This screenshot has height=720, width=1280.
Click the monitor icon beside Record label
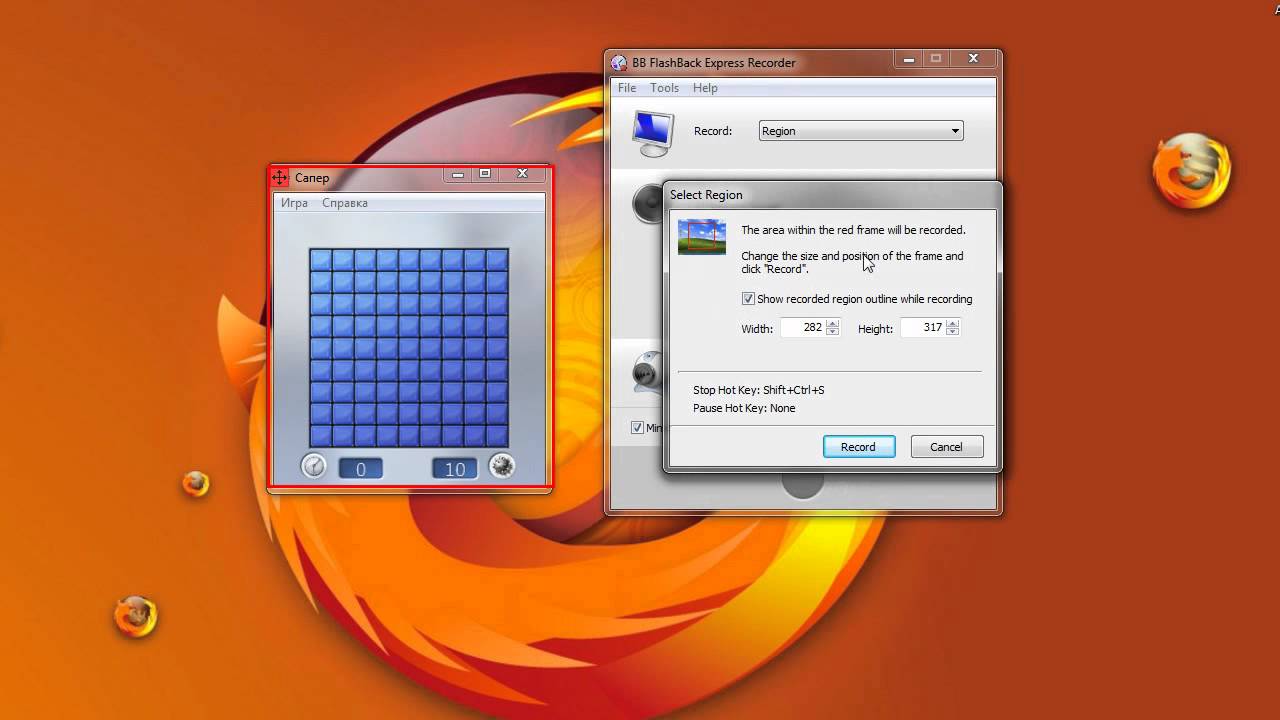[x=654, y=133]
